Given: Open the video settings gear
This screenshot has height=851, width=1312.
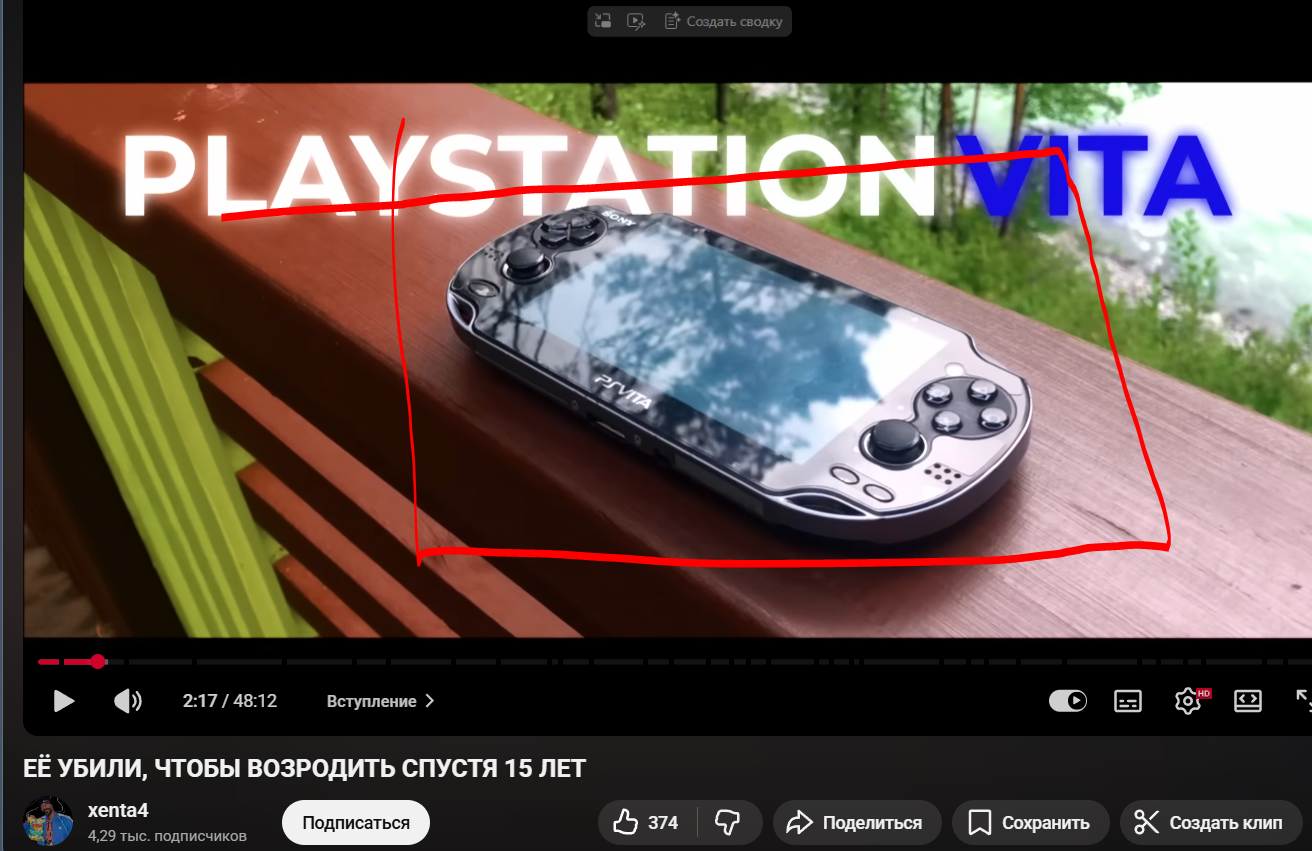Looking at the screenshot, I should (x=1188, y=701).
